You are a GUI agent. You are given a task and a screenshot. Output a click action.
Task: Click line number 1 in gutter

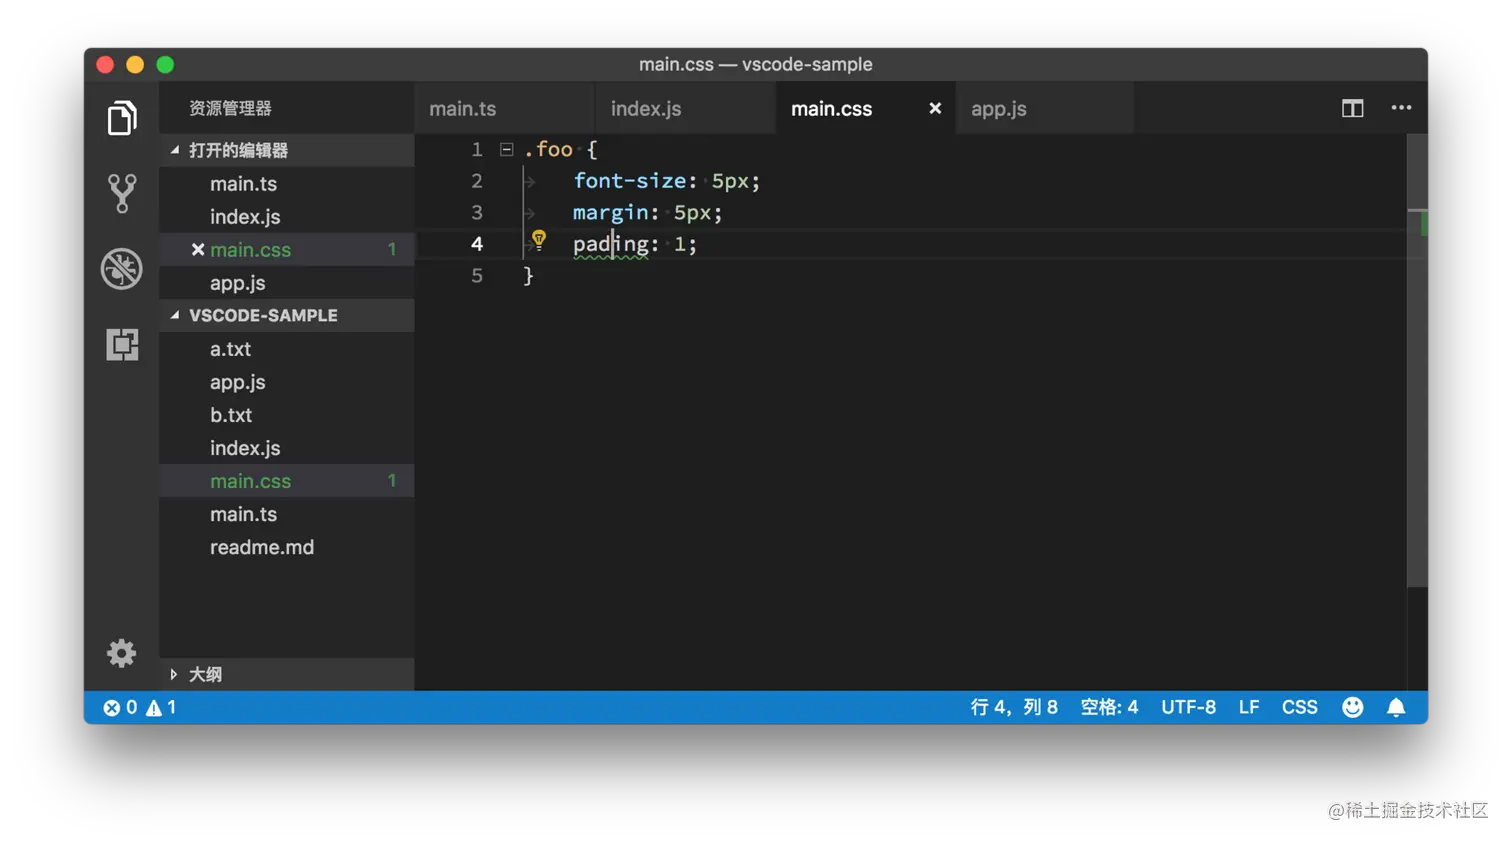[477, 149]
